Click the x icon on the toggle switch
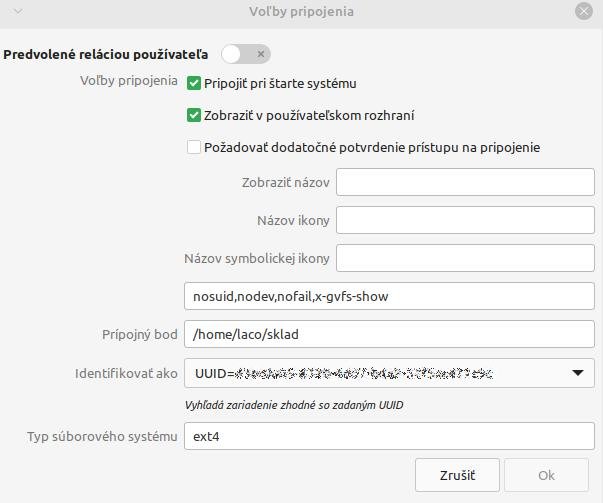Image resolution: width=603 pixels, height=503 pixels. (x=261, y=54)
